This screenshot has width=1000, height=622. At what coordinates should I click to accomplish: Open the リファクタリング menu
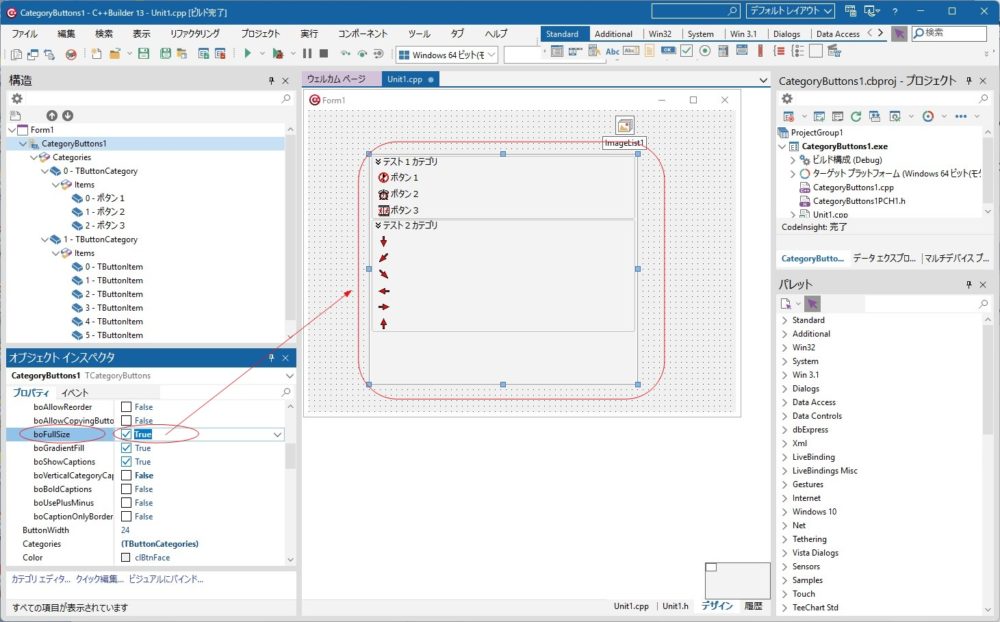pos(195,33)
